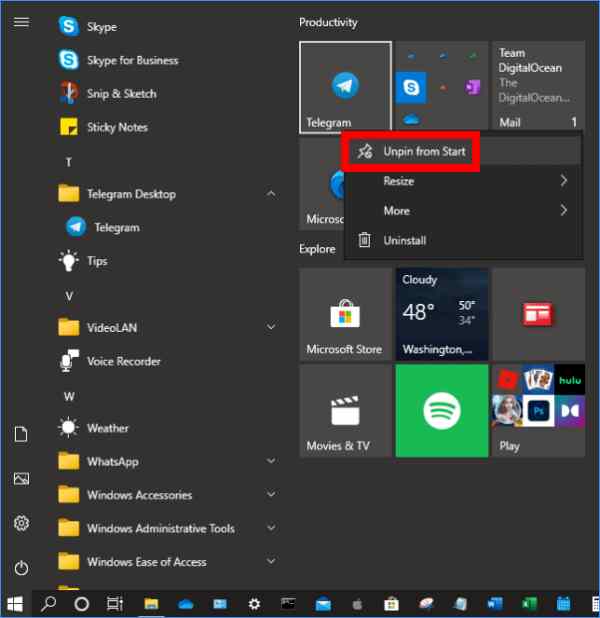Viewport: 600px width, 618px height.
Task: Expand the Start hamburger menu
Action: point(21,22)
